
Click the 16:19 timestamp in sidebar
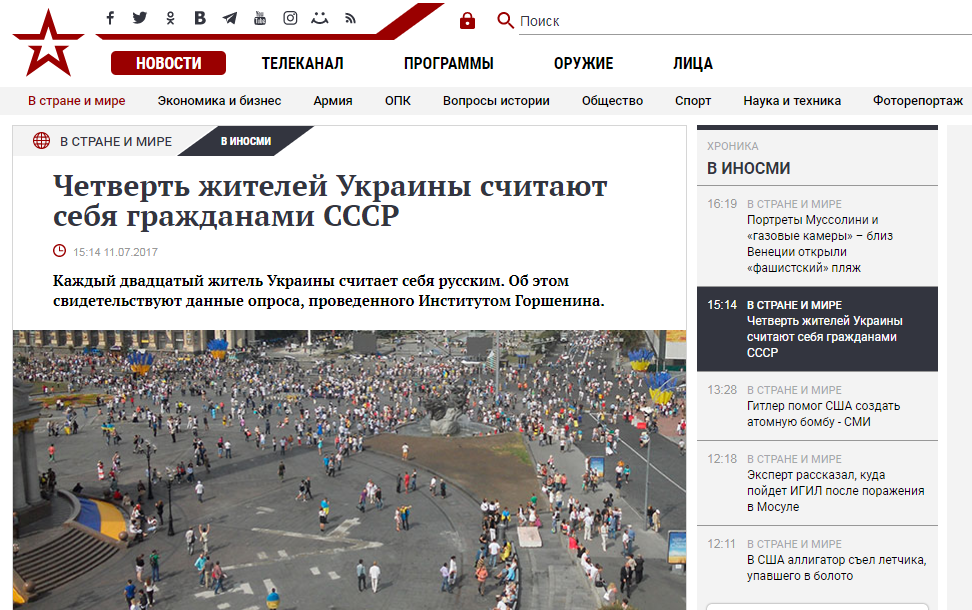pos(722,203)
